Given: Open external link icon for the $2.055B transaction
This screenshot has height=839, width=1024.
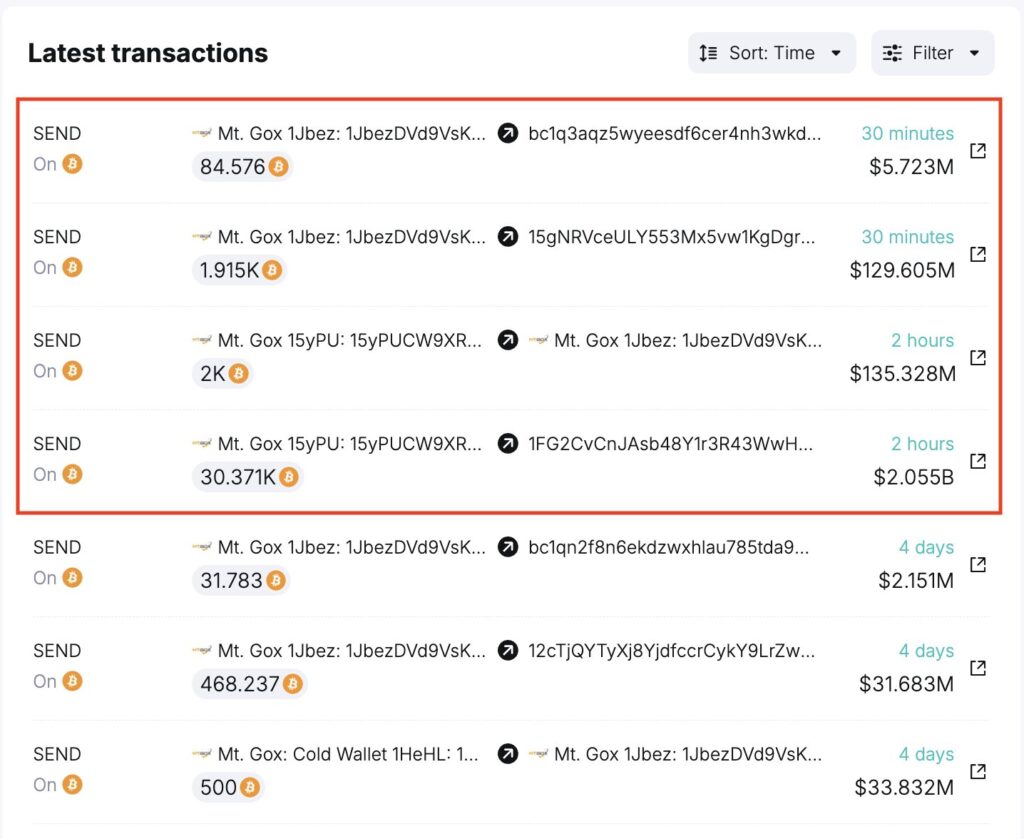Looking at the screenshot, I should (978, 460).
